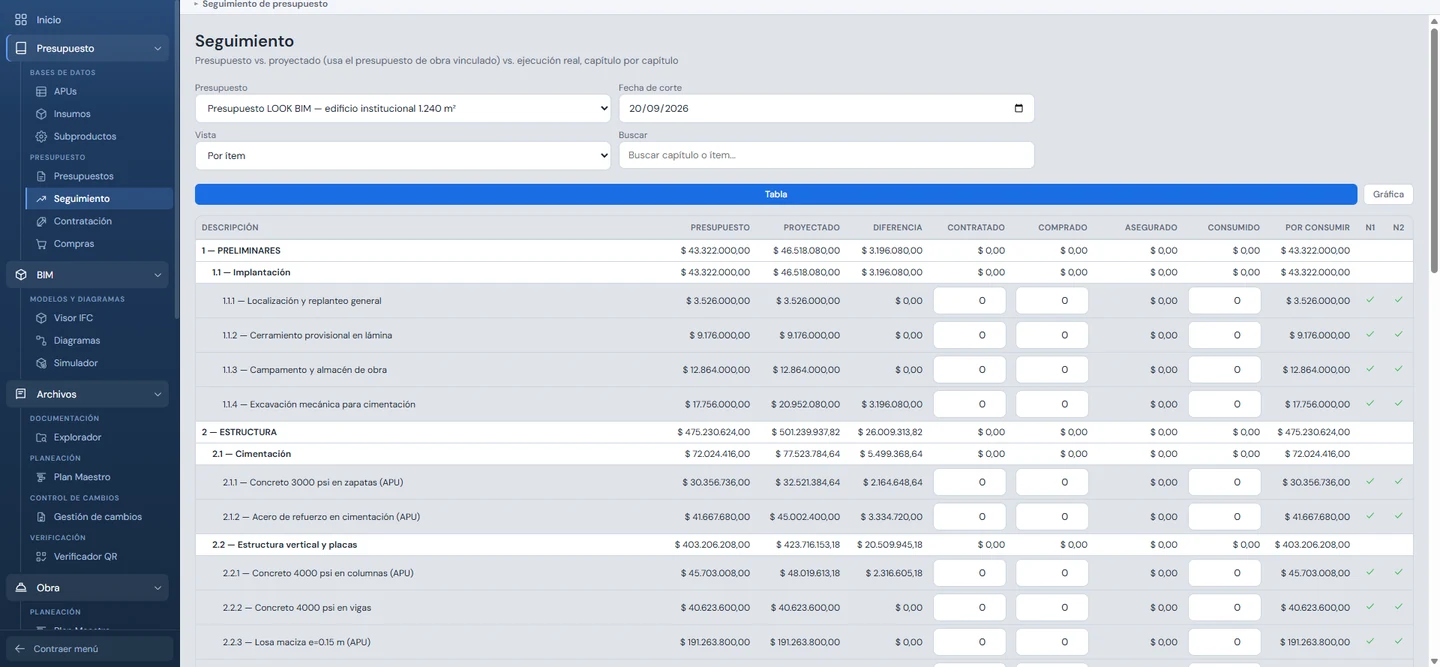Click the Gestión de cambios icon
This screenshot has width=1440, height=667.
tap(41, 517)
